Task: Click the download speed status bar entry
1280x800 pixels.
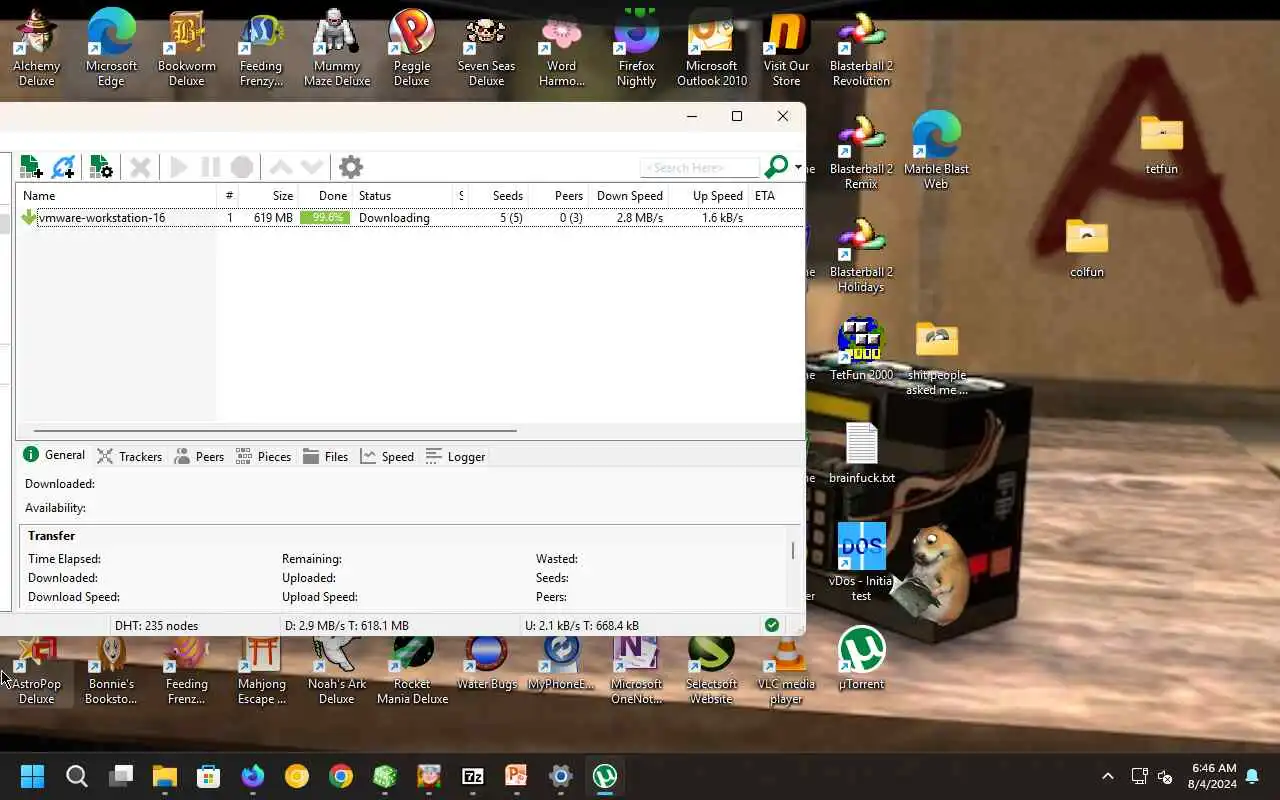Action: click(347, 625)
